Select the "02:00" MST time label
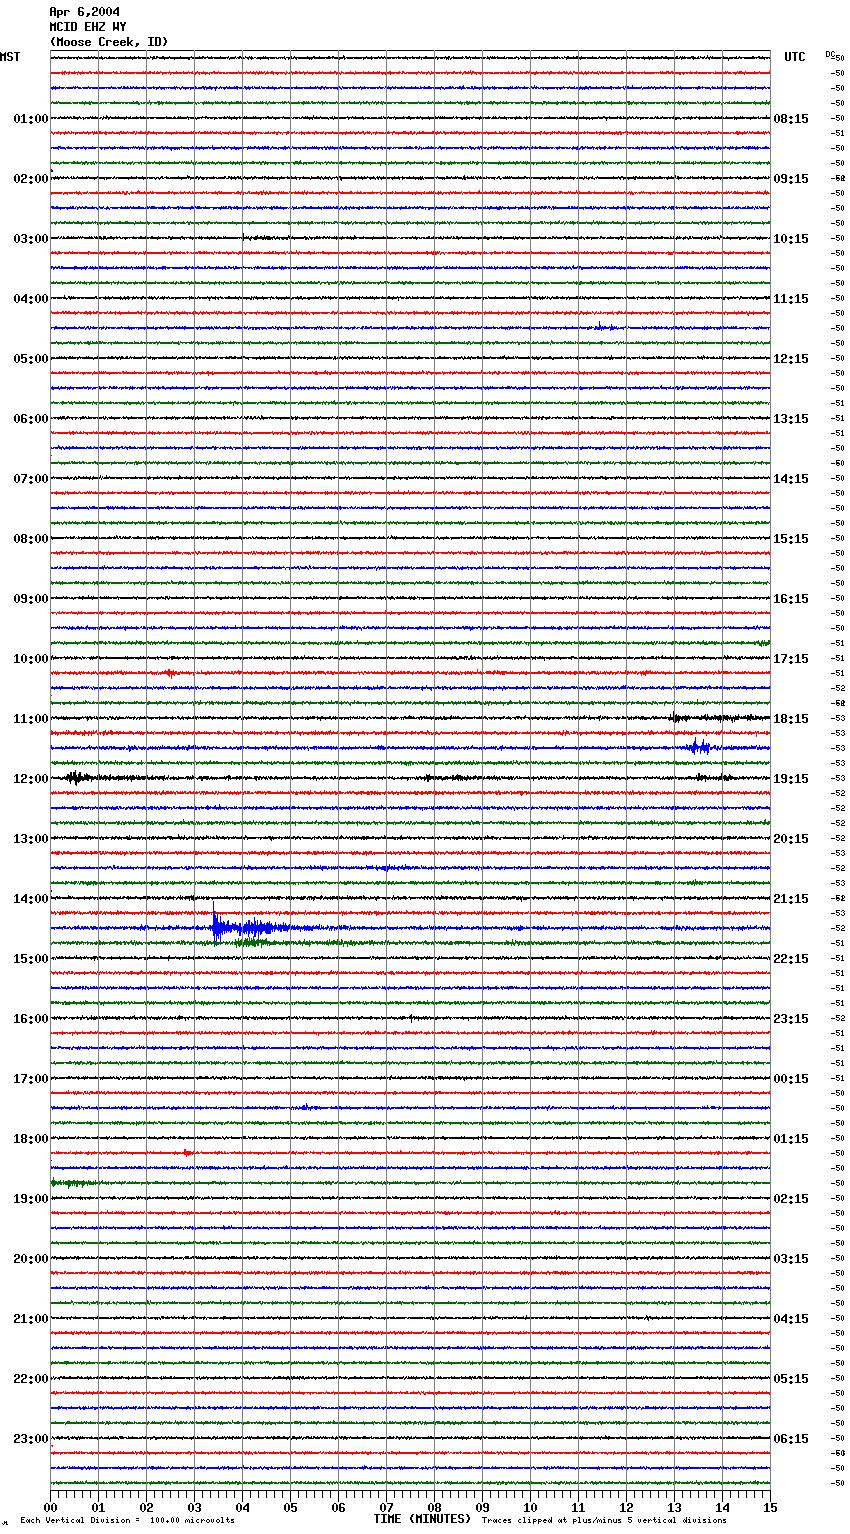Screen dimensions: 850x1534 [x=31, y=179]
